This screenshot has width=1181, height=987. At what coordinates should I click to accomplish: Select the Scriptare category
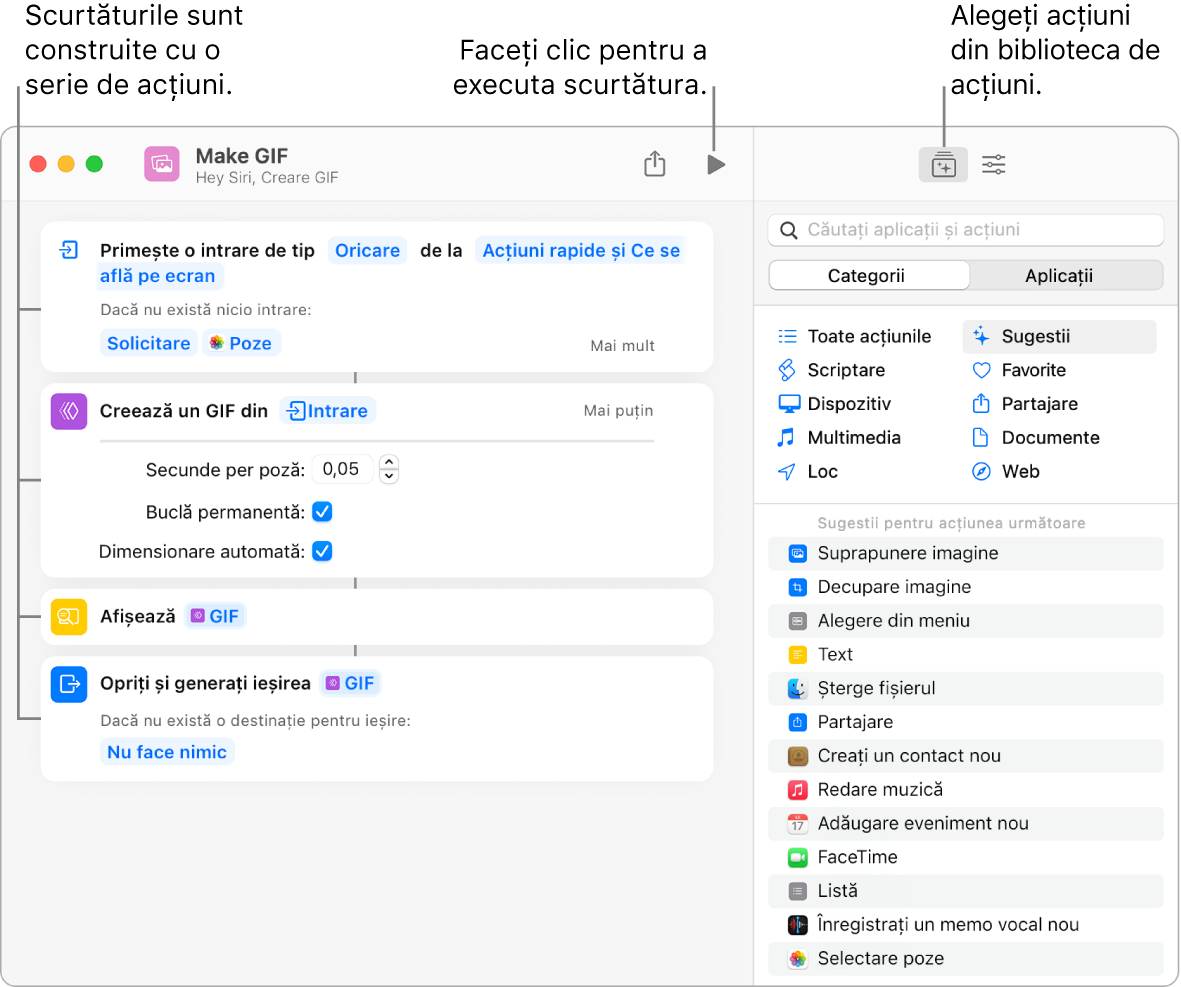point(845,370)
